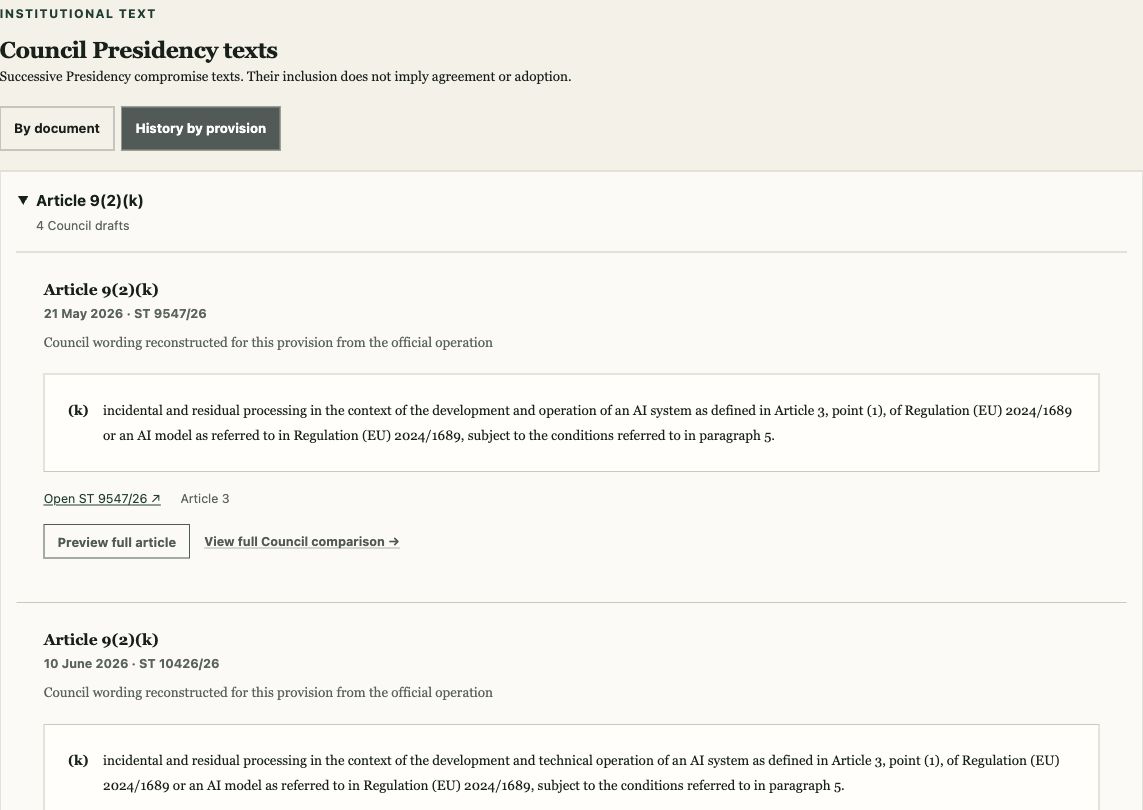The height and width of the screenshot is (810, 1143).
Task: Open ST 9547/26 external link
Action: pos(102,499)
